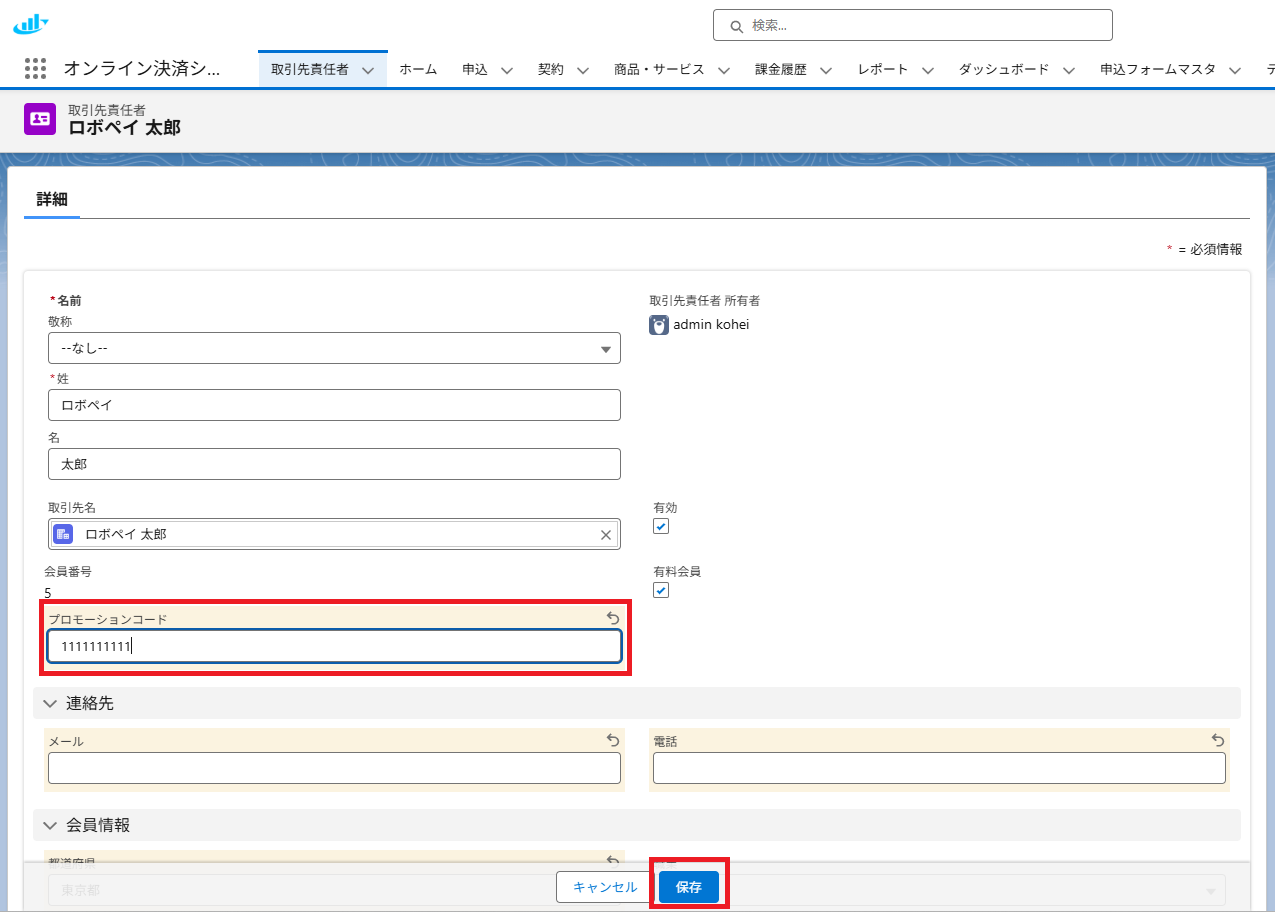The image size is (1275, 912).
Task: Go to the ホーム tab
Action: point(418,70)
